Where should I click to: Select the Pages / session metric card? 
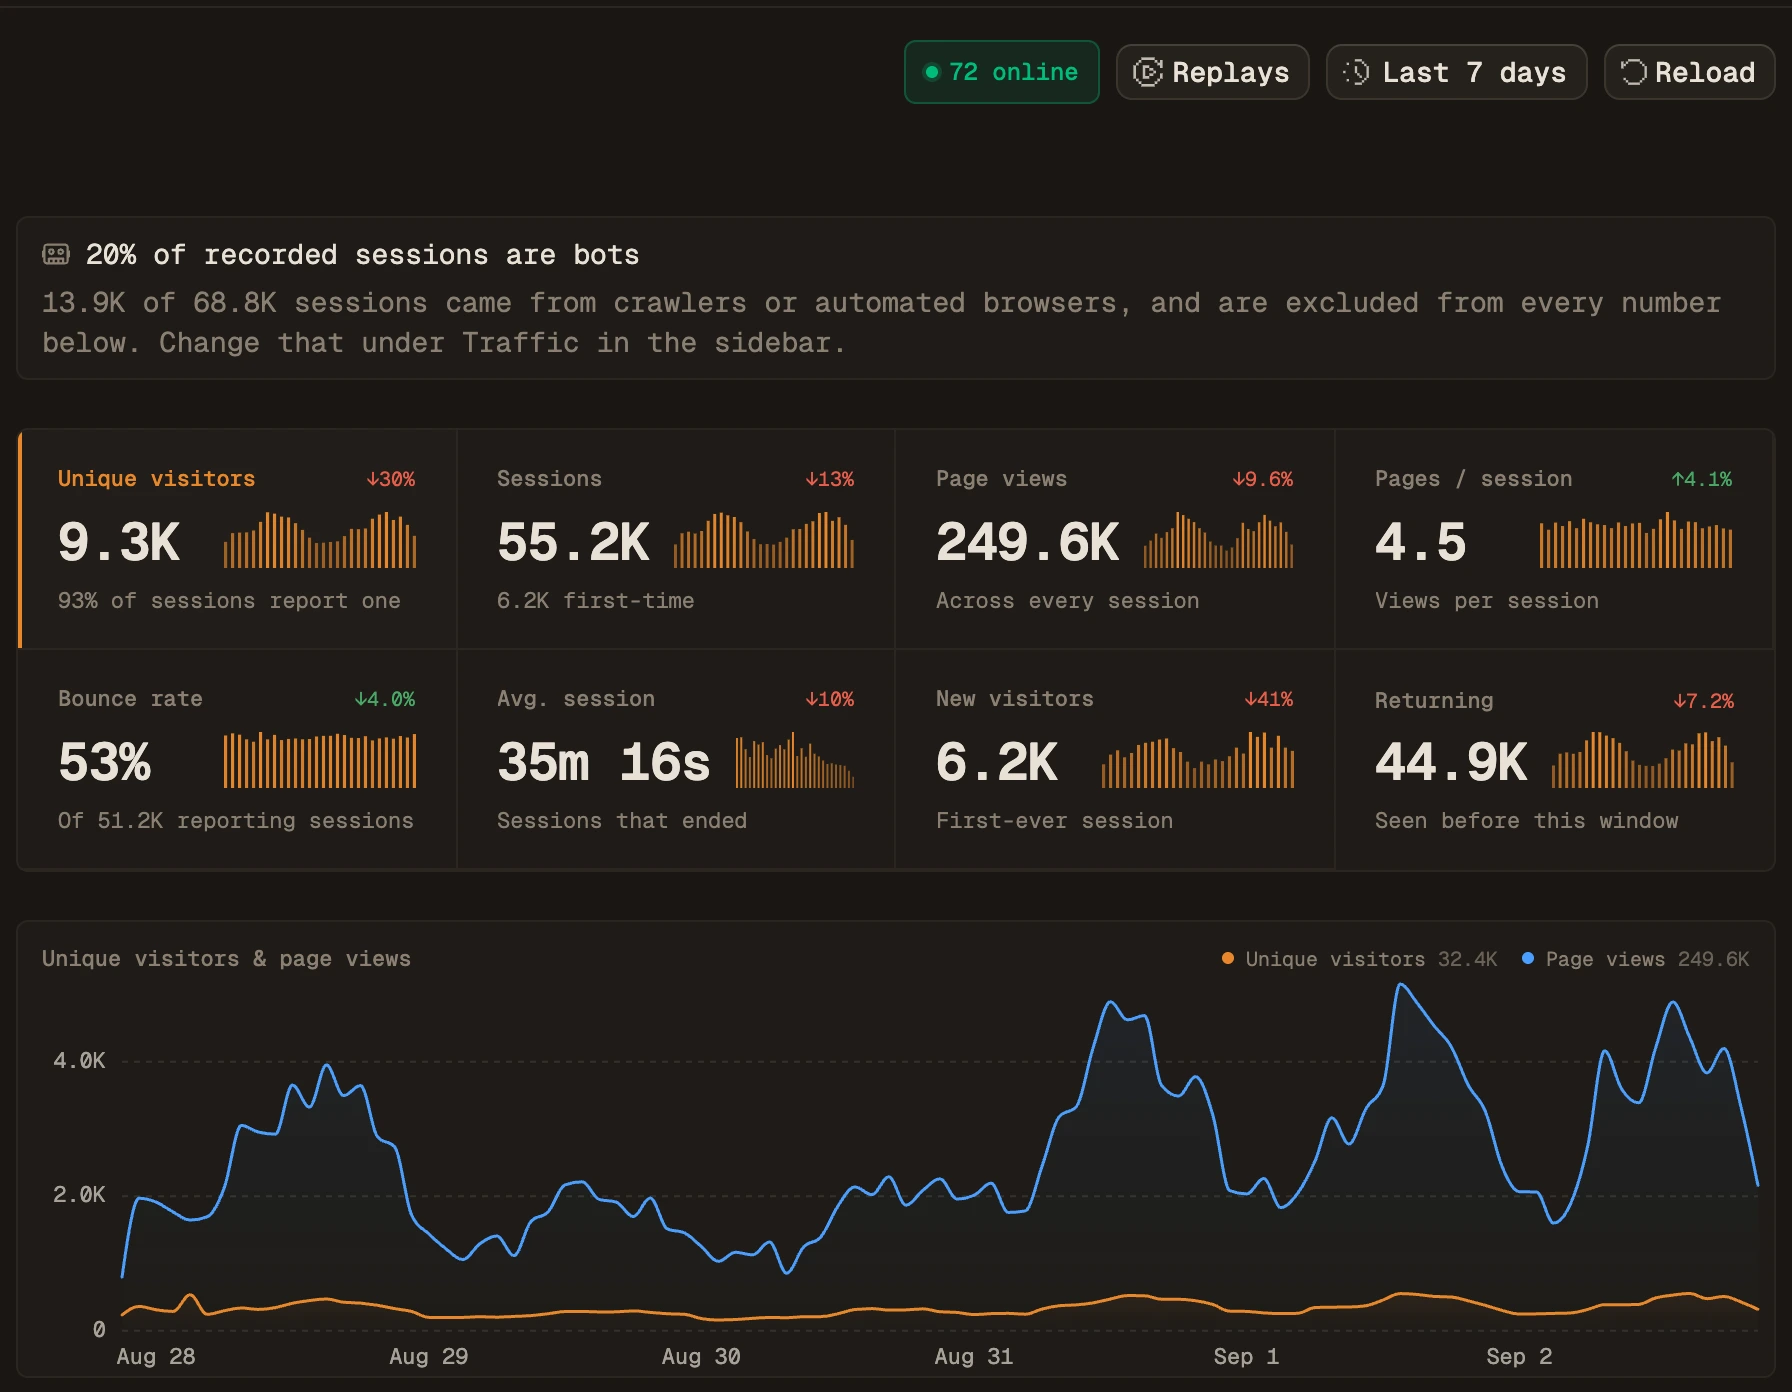pos(1555,540)
